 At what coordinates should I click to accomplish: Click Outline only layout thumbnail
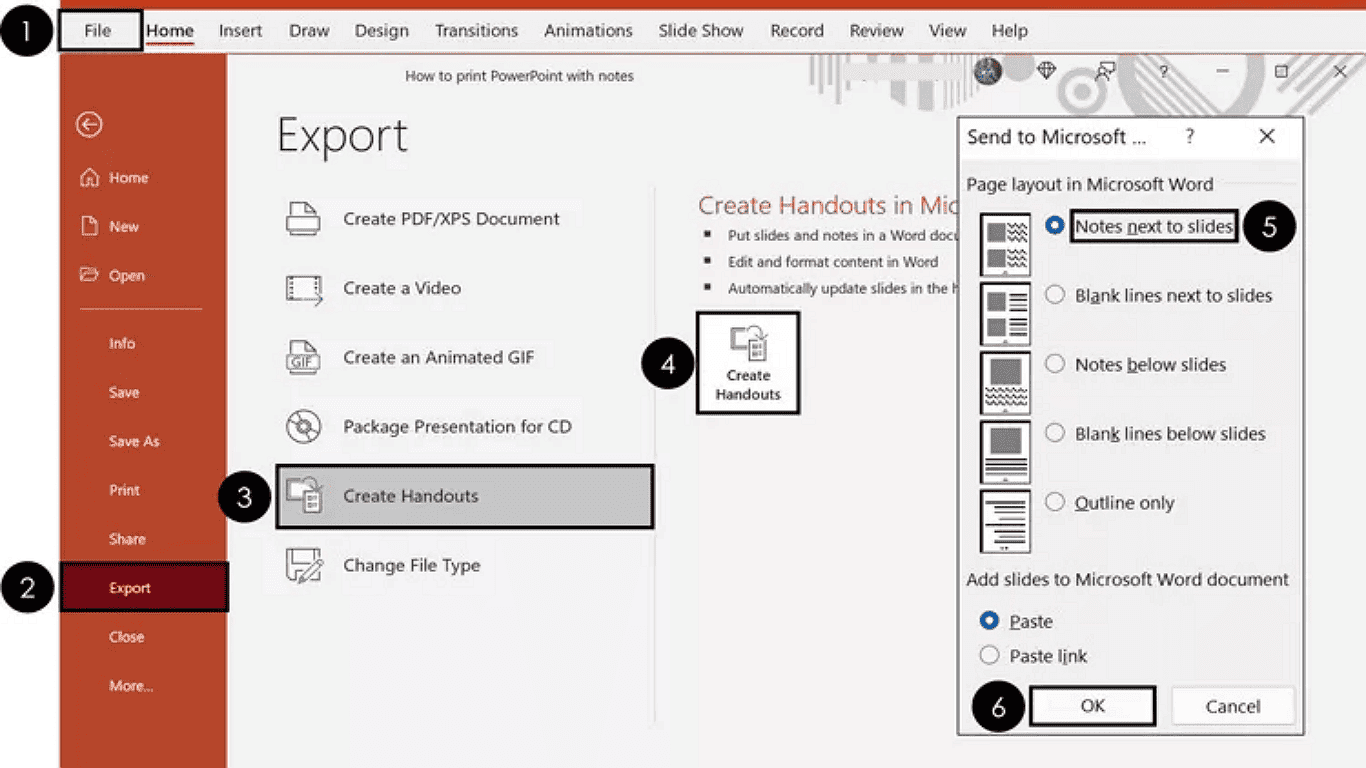tap(1006, 521)
